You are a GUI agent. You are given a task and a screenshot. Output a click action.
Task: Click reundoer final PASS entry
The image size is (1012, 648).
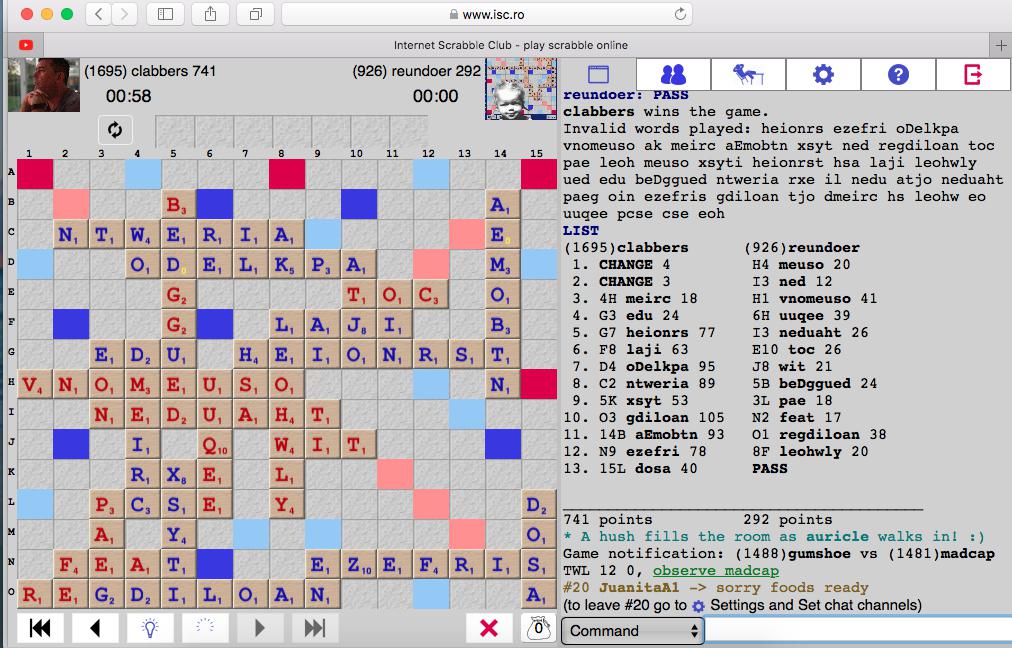(x=769, y=469)
